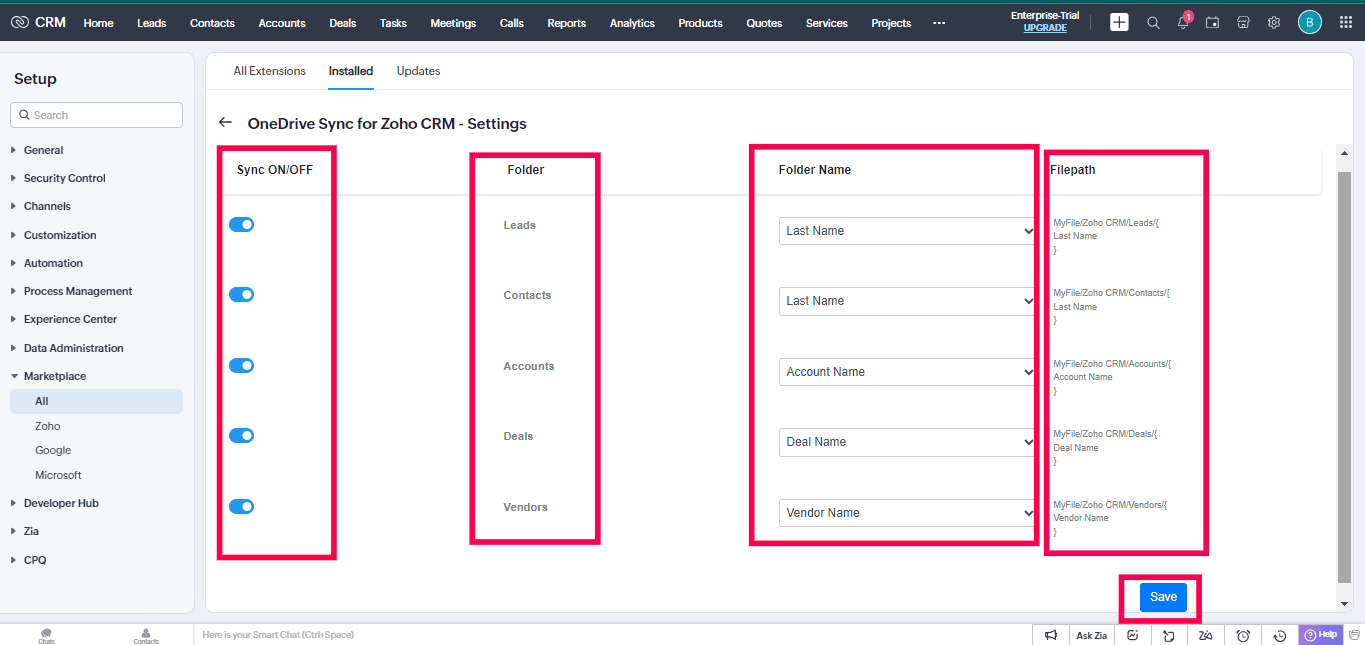The width and height of the screenshot is (1365, 645).
Task: Save the OneDrive sync settings
Action: tap(1163, 597)
